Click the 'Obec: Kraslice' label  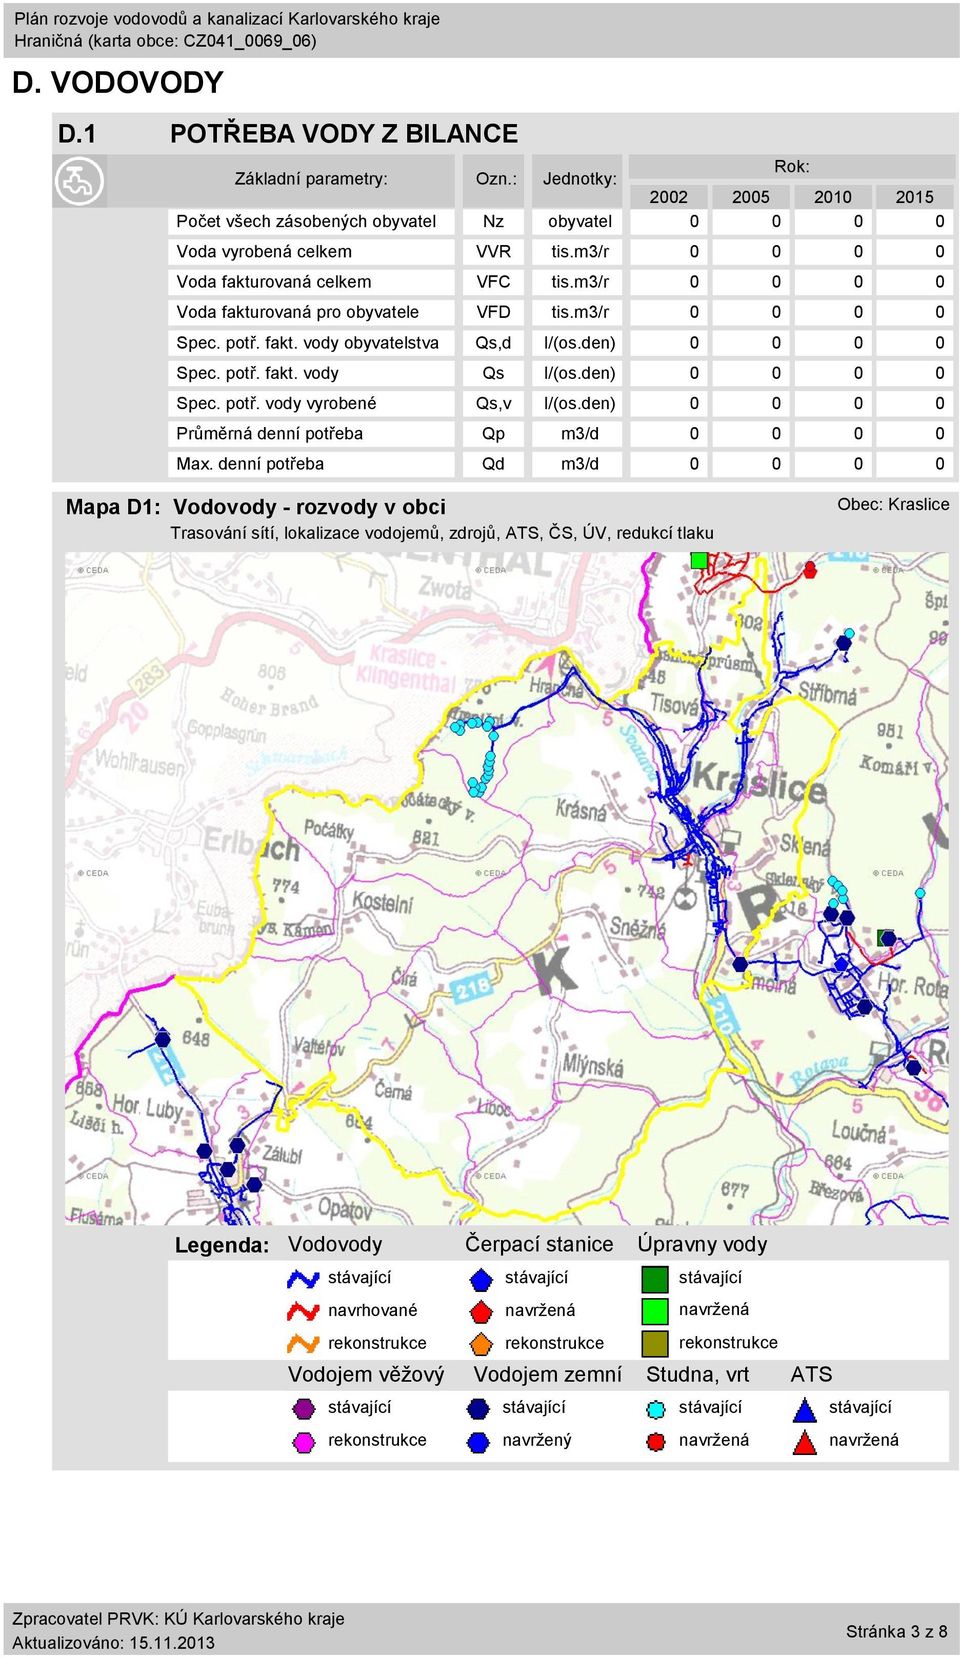[893, 504]
